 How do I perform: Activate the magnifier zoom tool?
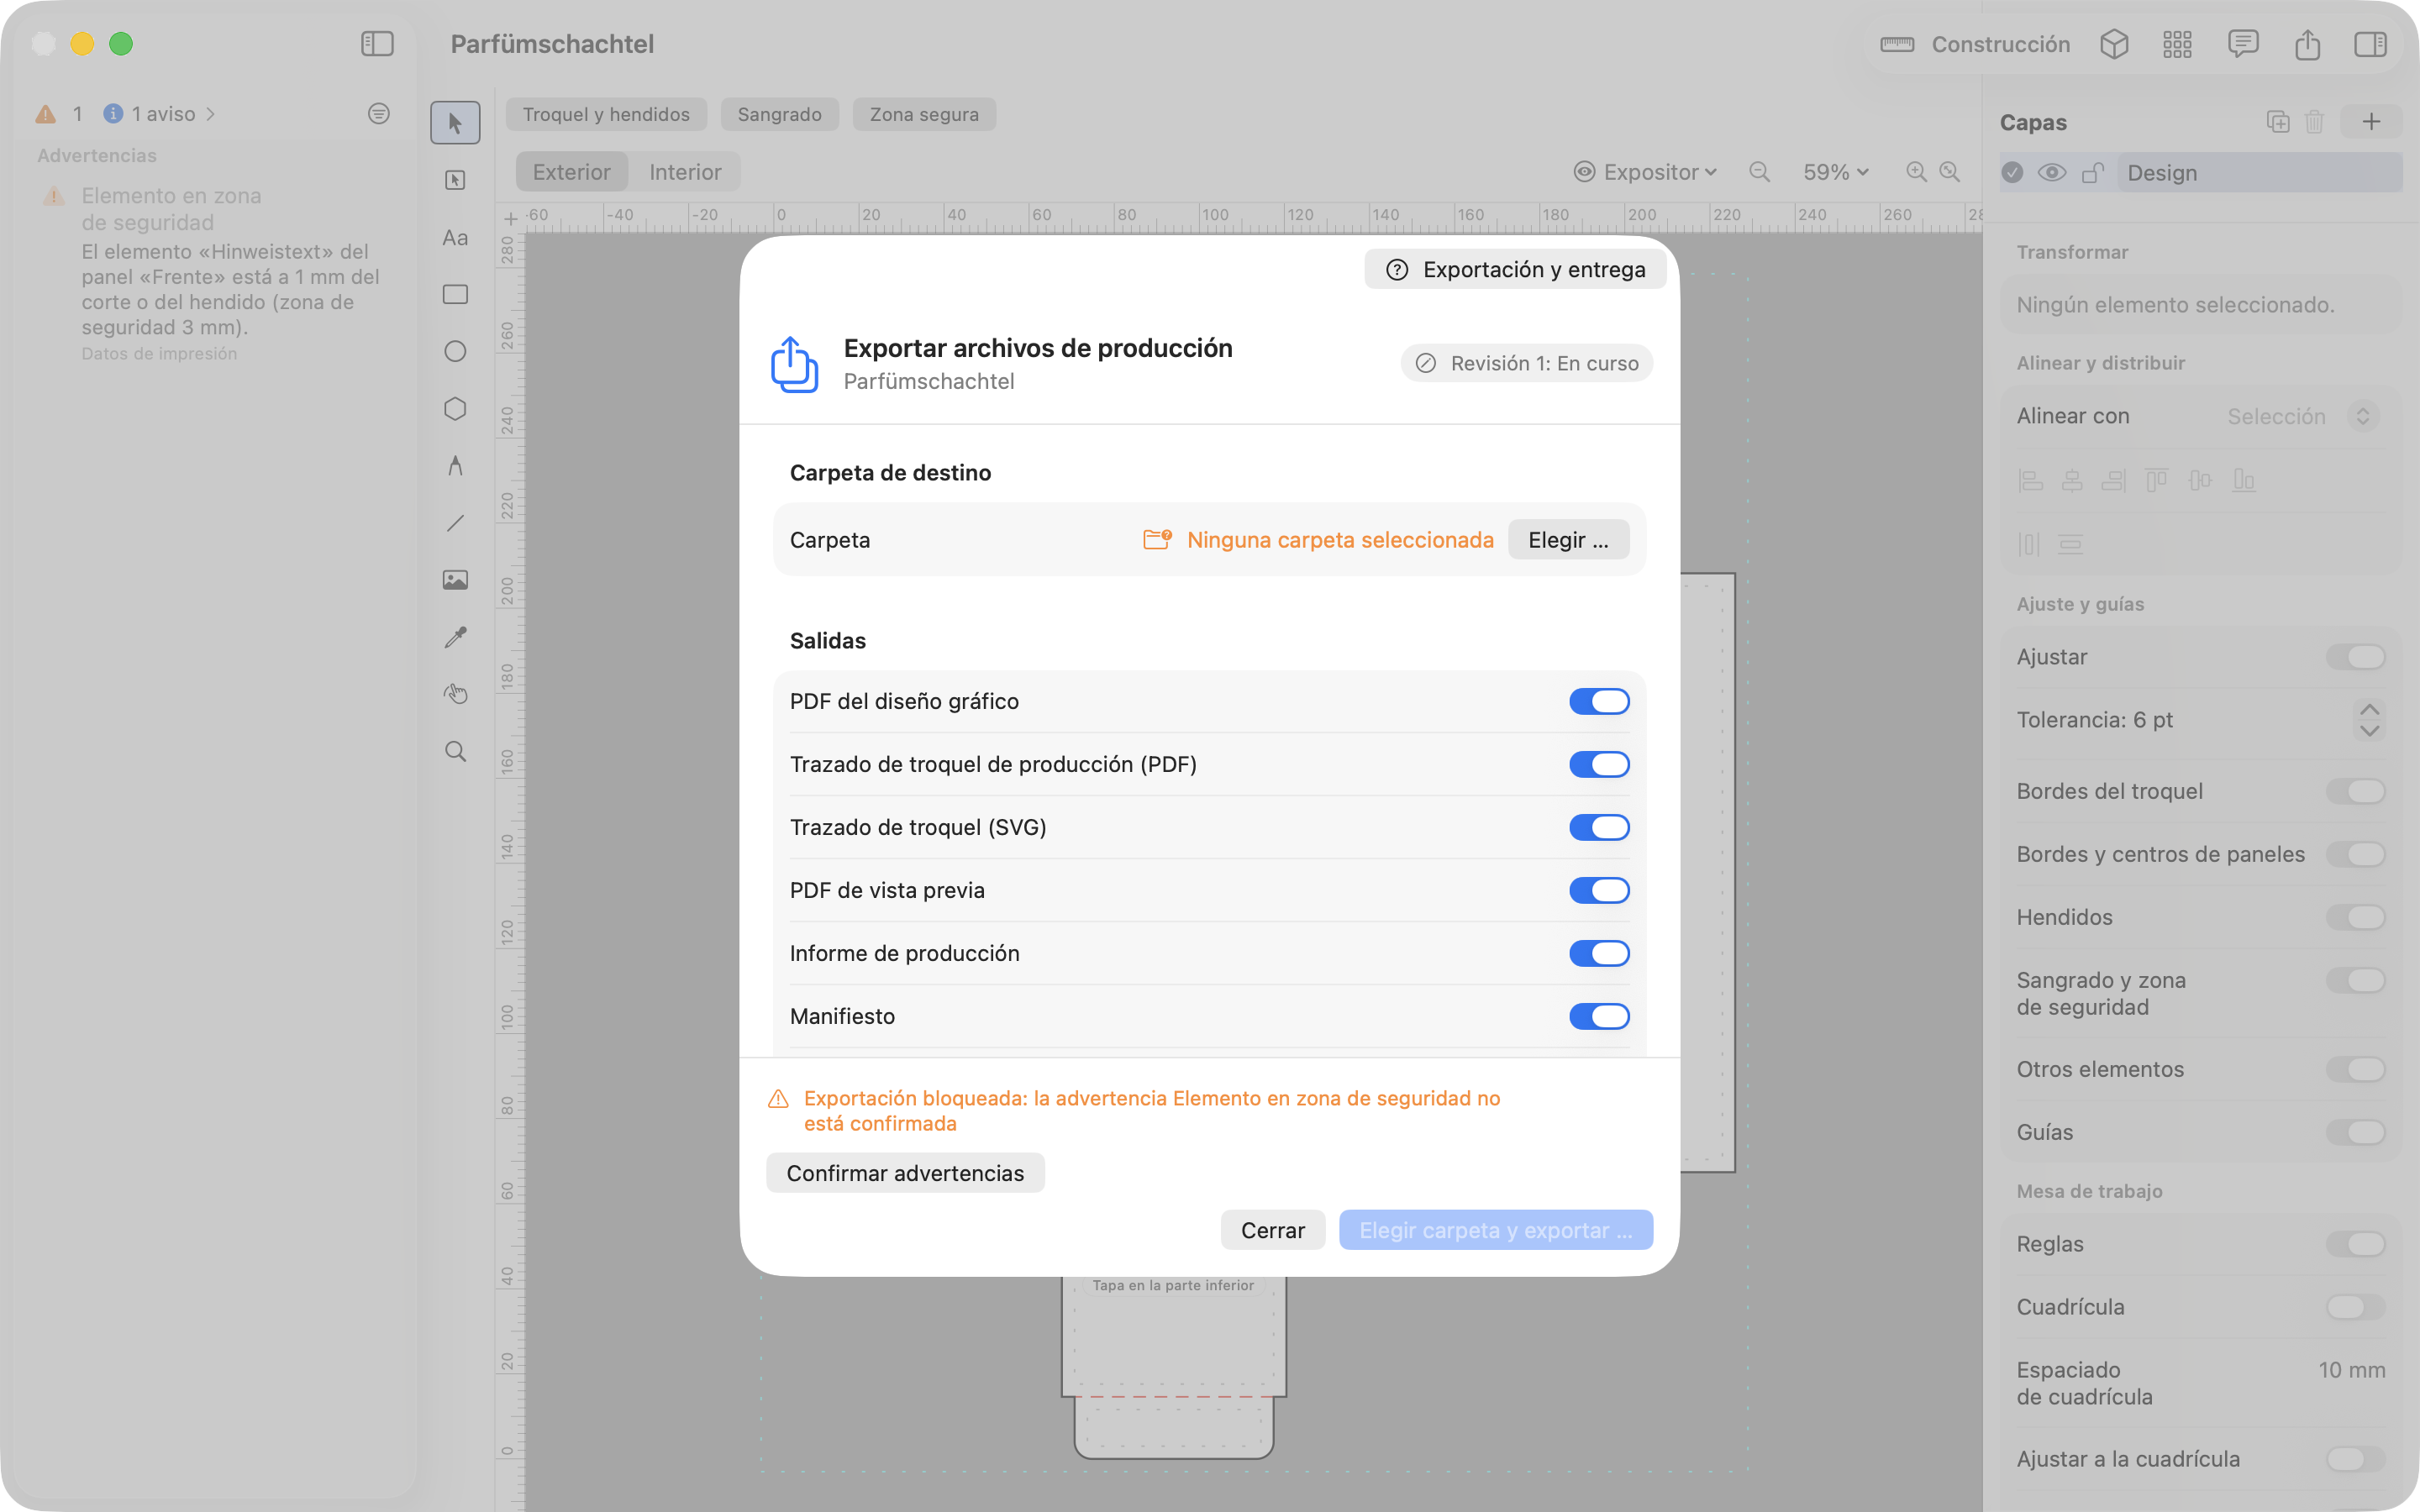(455, 752)
